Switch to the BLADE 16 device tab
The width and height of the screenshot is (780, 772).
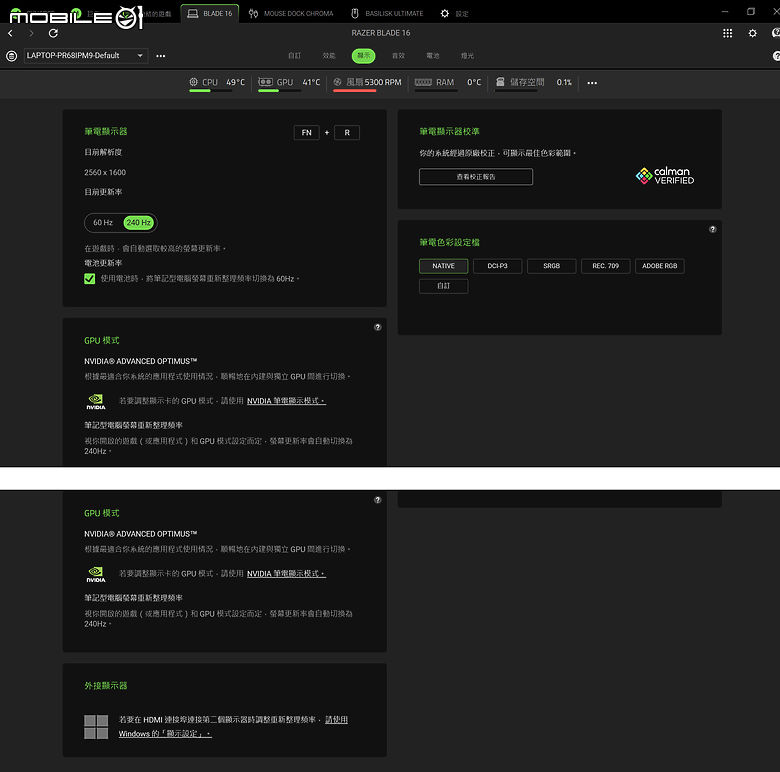210,13
